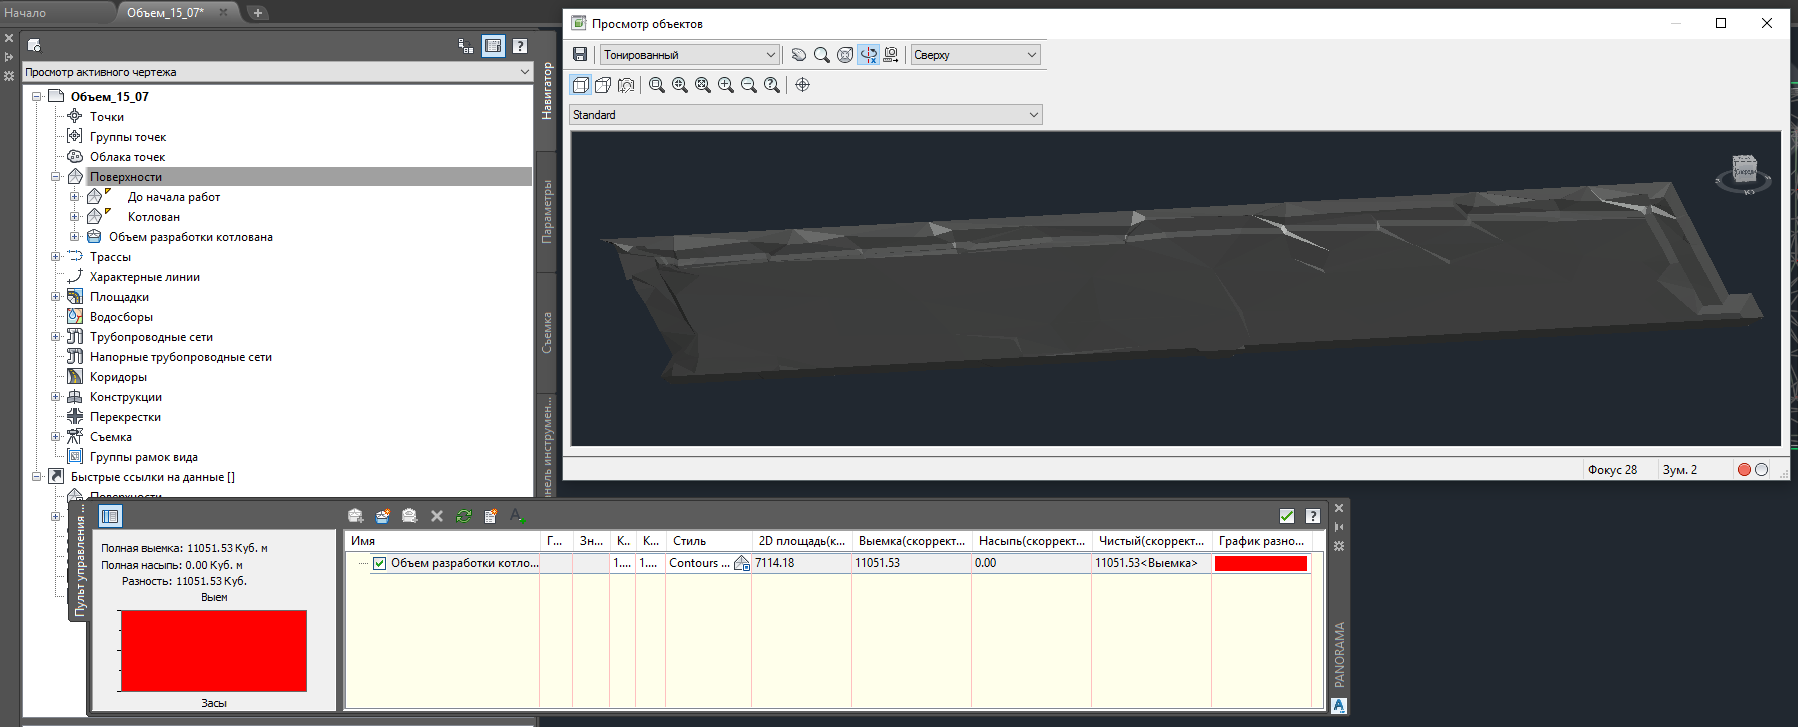Screen dimensions: 1798x727
Task: Open the 'Сверху' view direction dropdown
Action: (975, 55)
